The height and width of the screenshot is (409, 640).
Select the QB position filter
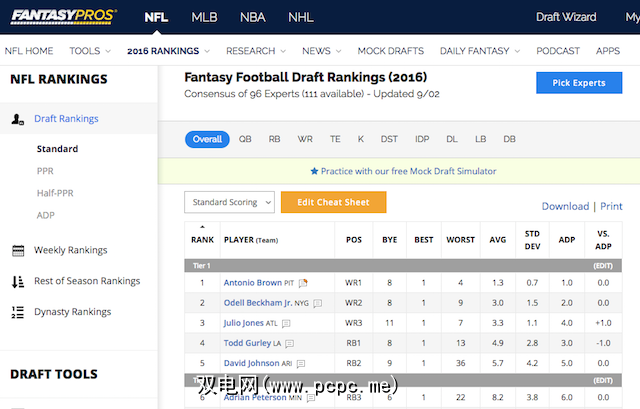245,139
